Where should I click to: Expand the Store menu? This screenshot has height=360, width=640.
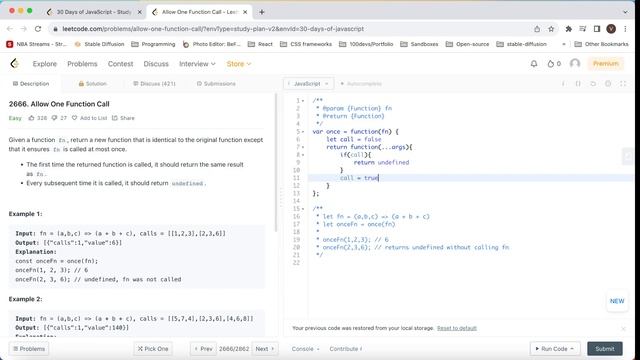[x=239, y=64]
